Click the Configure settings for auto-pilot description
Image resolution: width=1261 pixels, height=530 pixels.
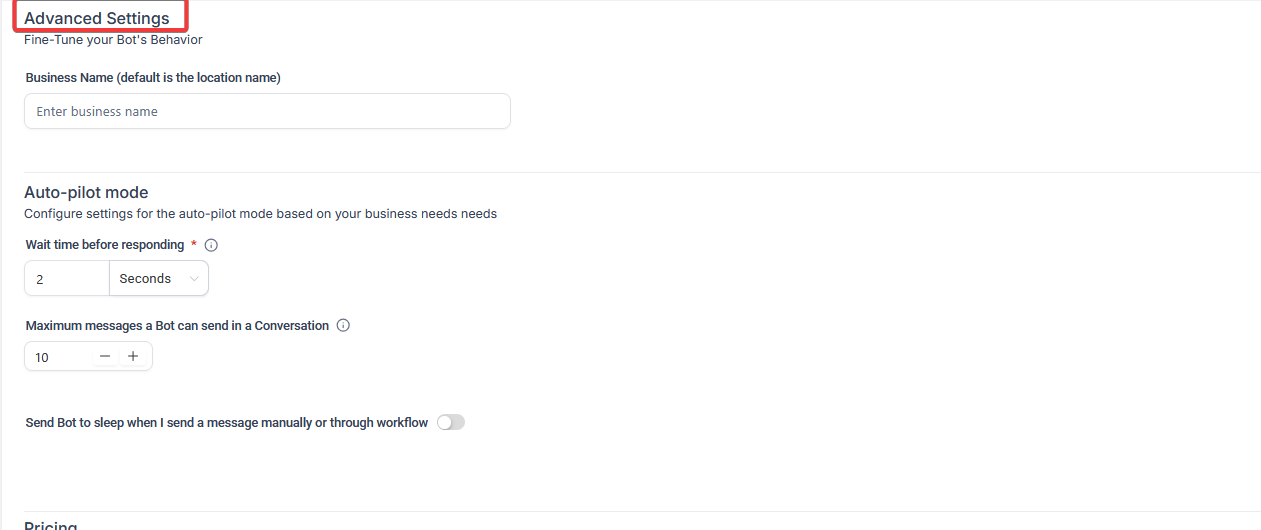(260, 214)
